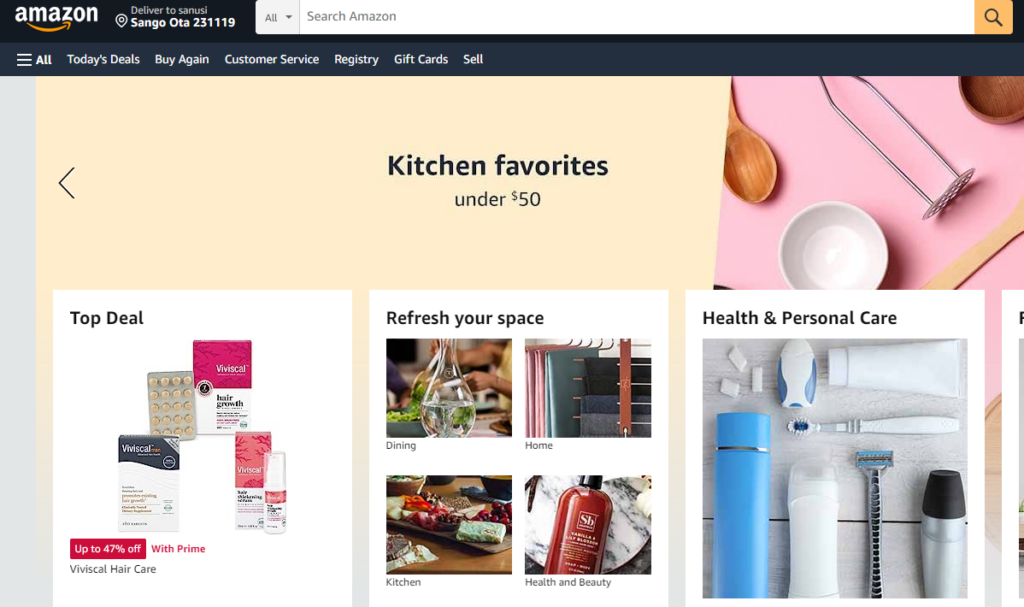Image resolution: width=1024 pixels, height=607 pixels.
Task: Click the delivery location pin icon
Action: click(121, 21)
